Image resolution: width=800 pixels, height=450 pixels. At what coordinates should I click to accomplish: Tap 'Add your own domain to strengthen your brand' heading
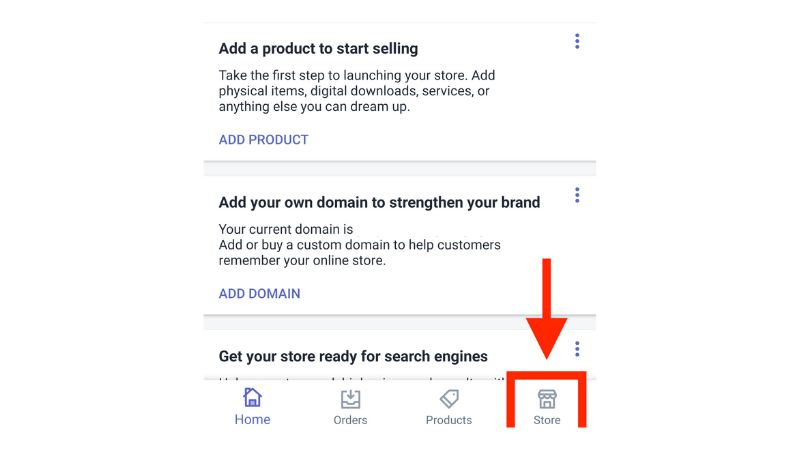379,203
